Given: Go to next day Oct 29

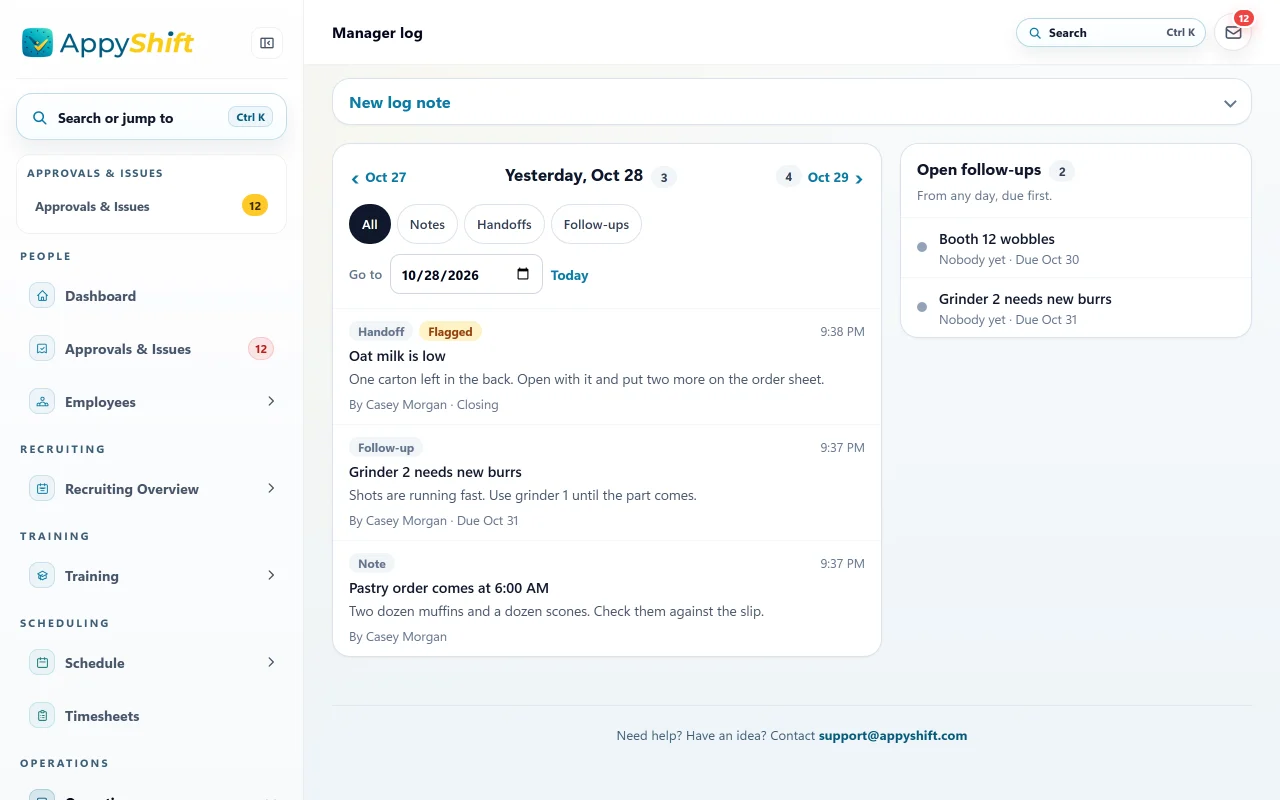Looking at the screenshot, I should [836, 177].
